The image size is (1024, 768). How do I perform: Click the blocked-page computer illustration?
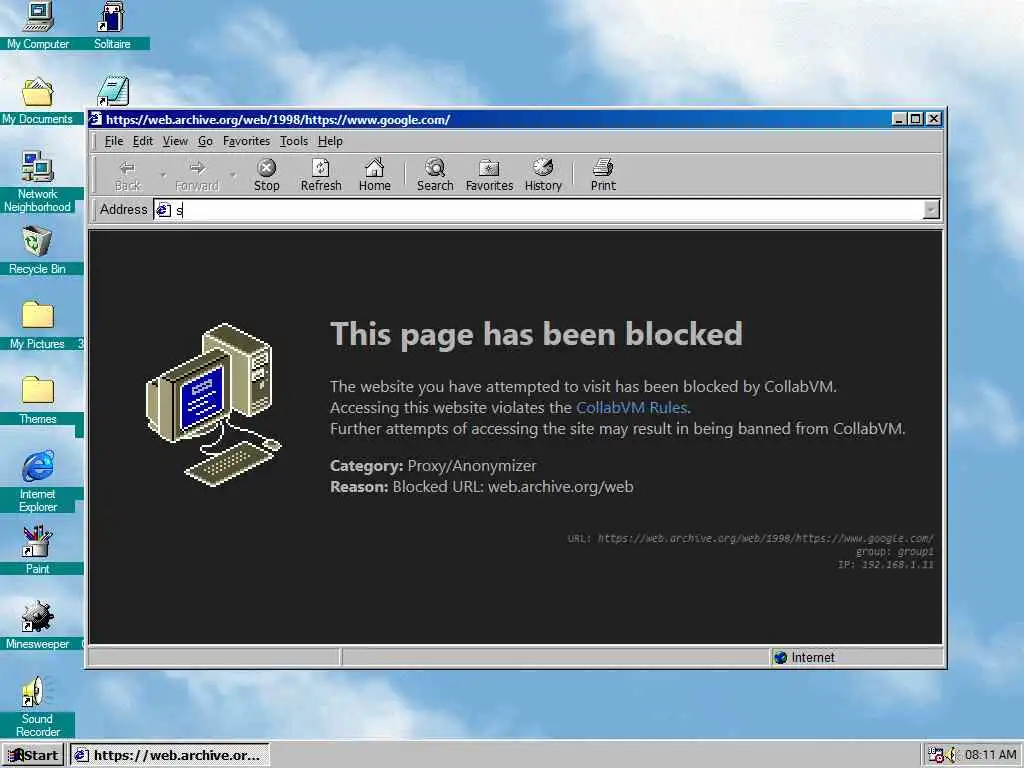tap(214, 405)
